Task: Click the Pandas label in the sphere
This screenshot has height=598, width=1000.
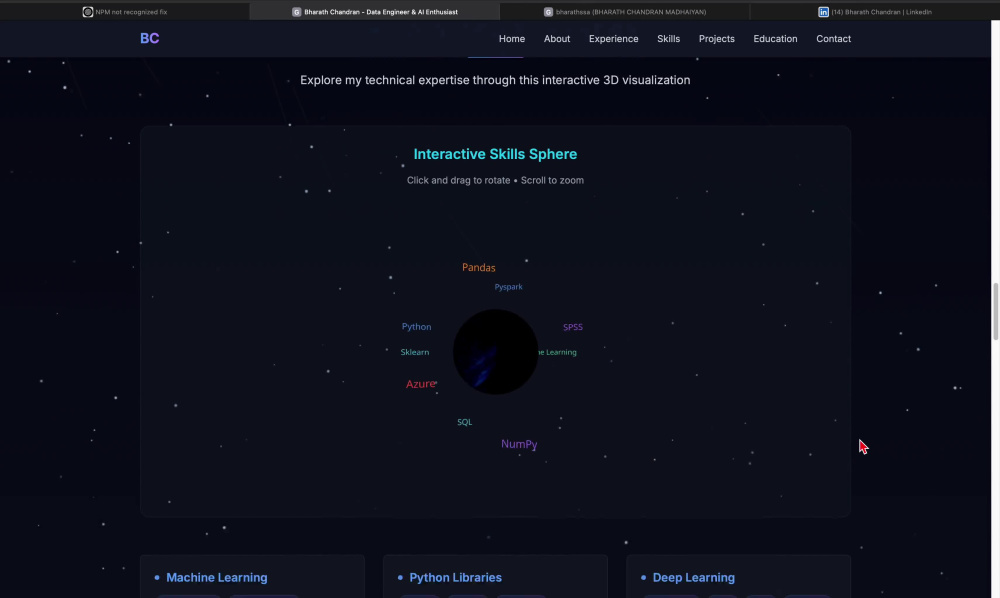Action: pos(478,267)
